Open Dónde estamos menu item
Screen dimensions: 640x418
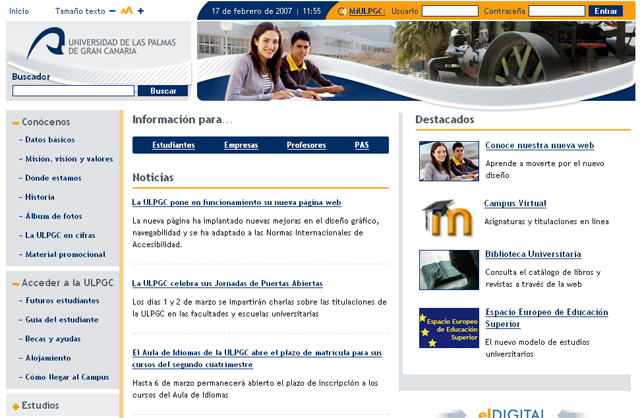point(53,178)
